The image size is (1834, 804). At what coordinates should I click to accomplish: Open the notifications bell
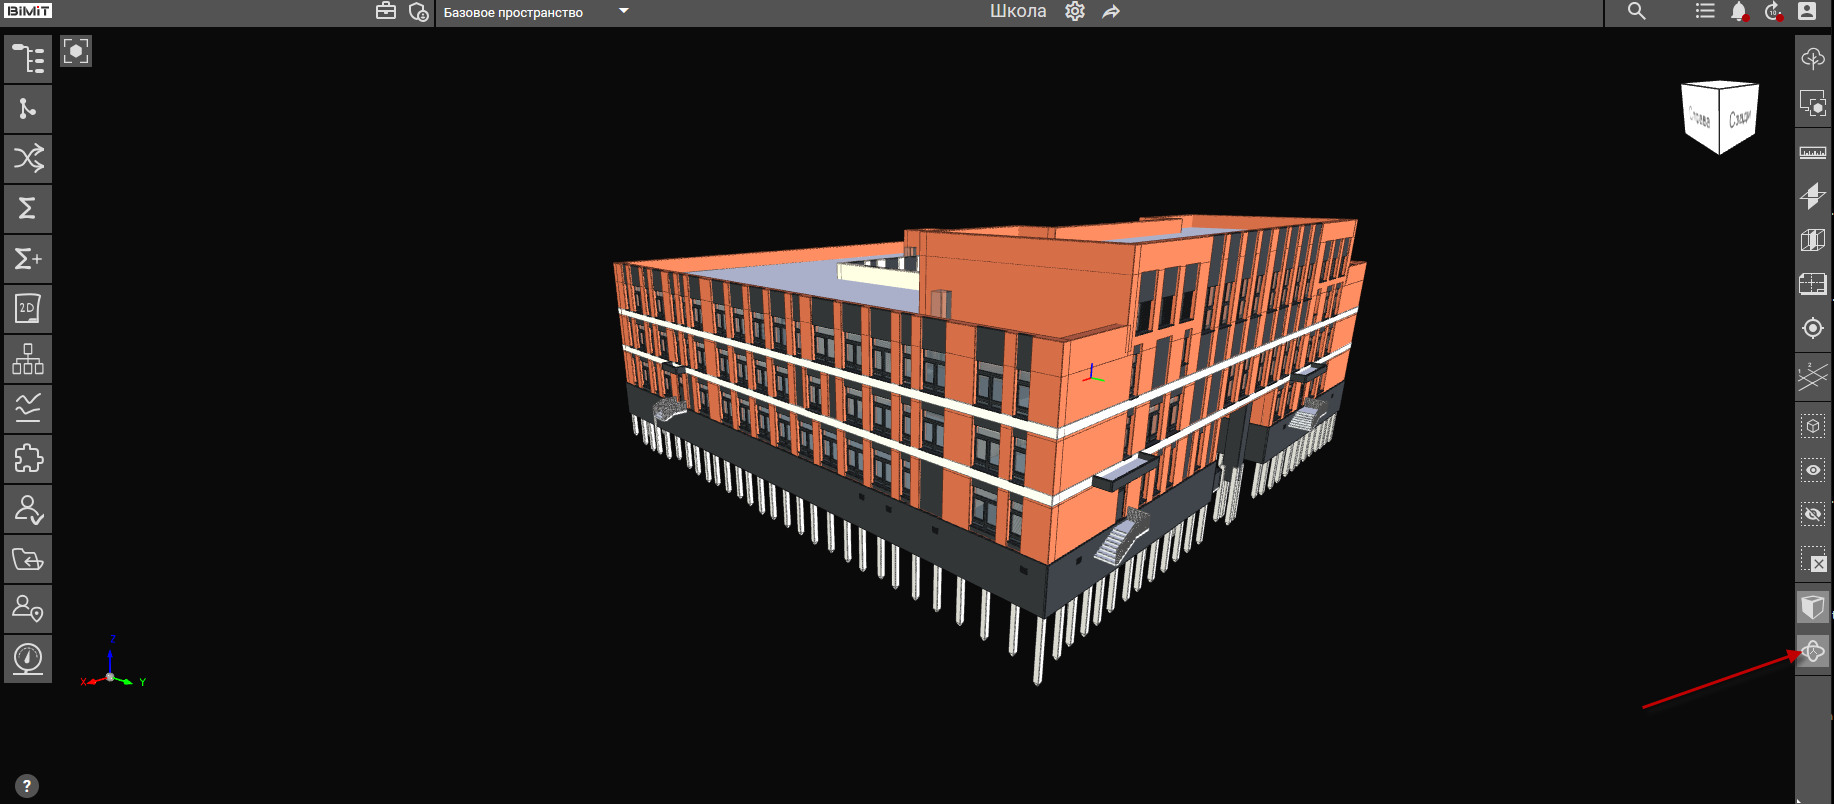(1739, 12)
